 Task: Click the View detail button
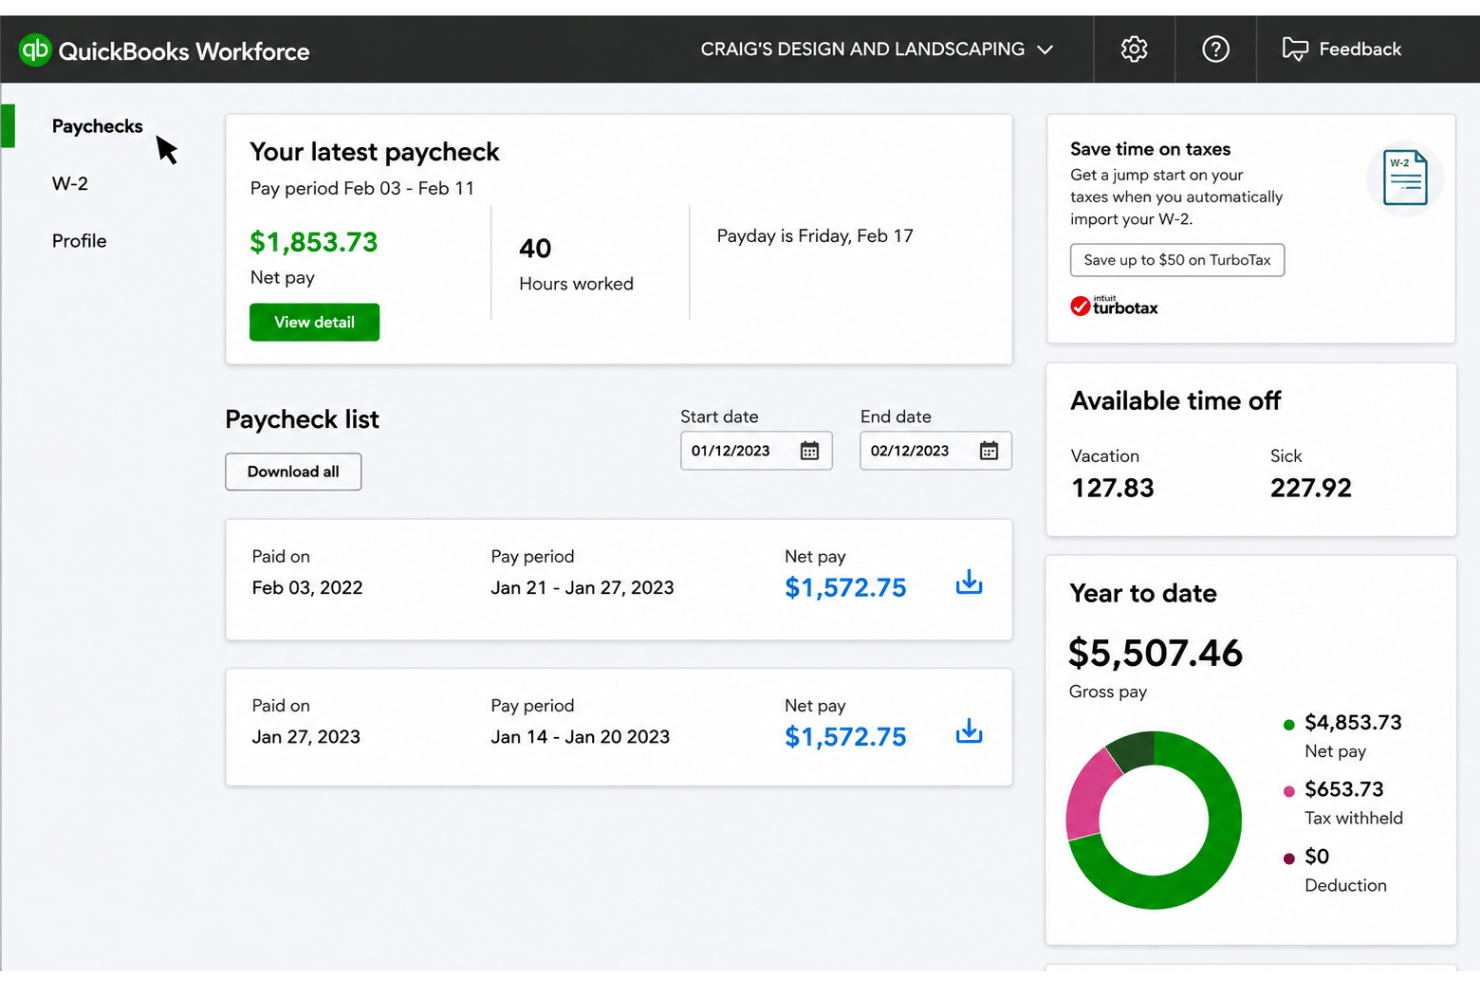314,322
